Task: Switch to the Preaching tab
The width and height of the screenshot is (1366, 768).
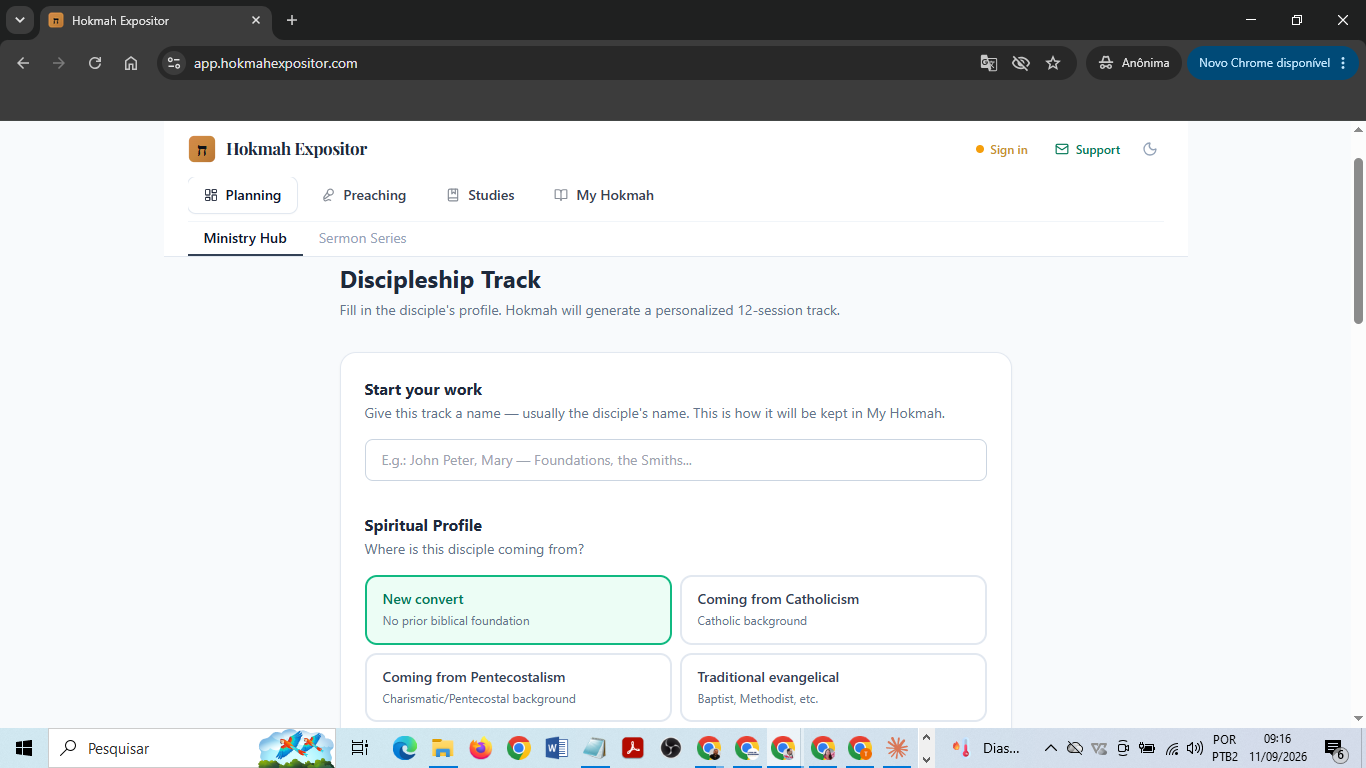Action: (x=364, y=195)
